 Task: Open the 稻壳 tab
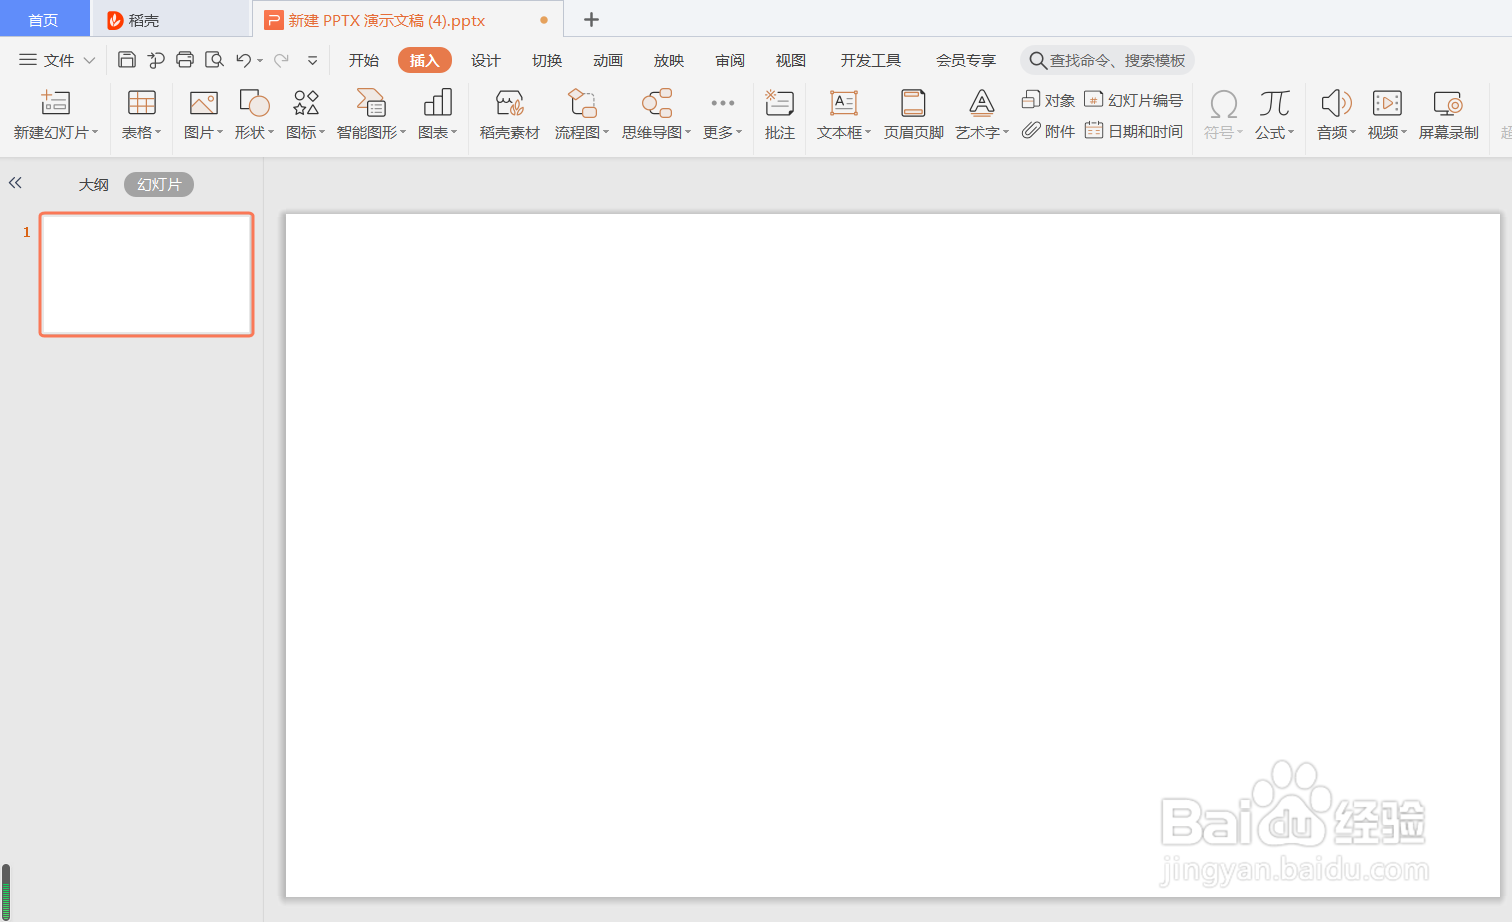170,20
